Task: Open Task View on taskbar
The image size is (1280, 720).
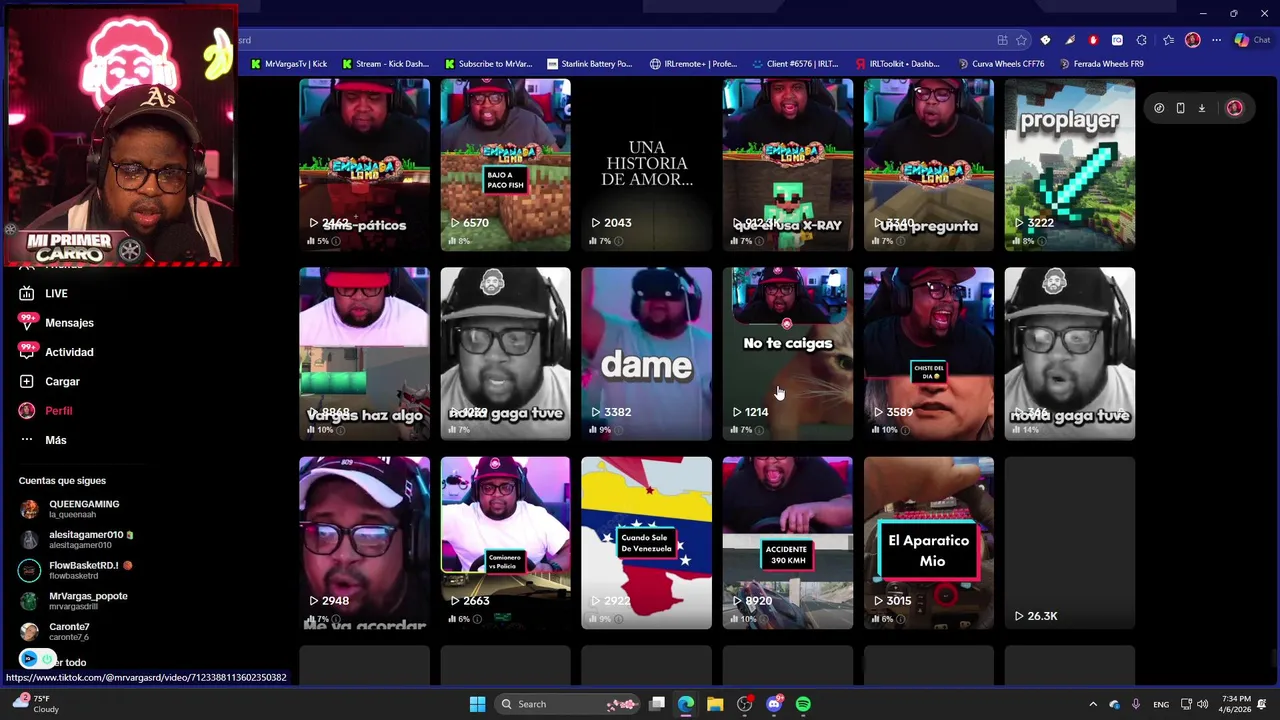Action: (x=657, y=704)
